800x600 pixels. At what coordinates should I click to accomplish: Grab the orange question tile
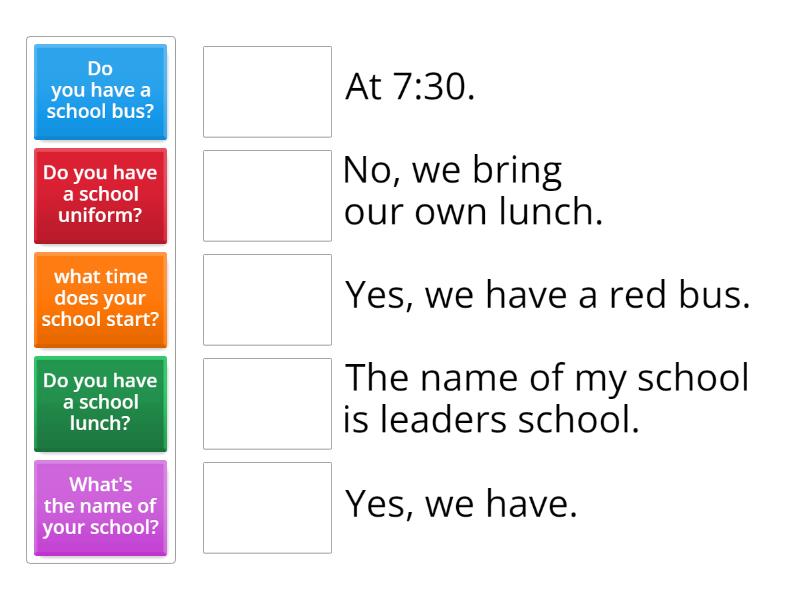pos(101,300)
